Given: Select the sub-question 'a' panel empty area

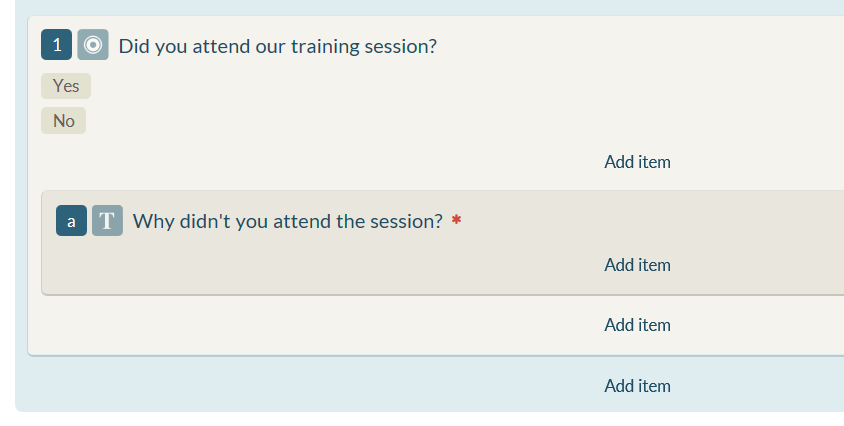Looking at the screenshot, I should point(323,265).
